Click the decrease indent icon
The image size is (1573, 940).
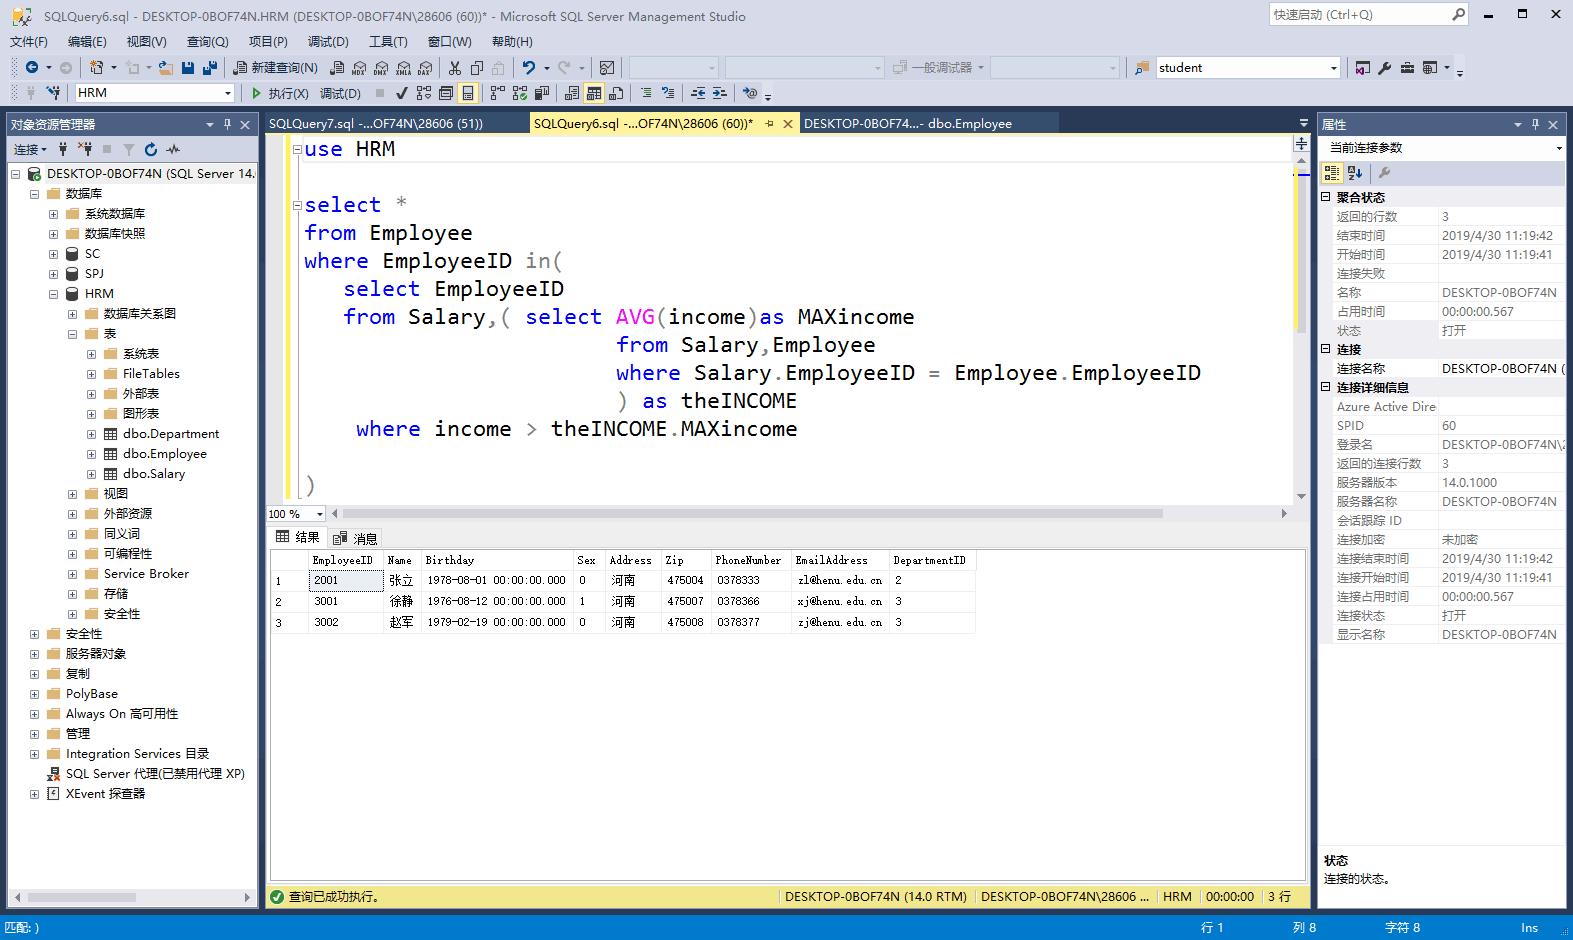point(698,93)
